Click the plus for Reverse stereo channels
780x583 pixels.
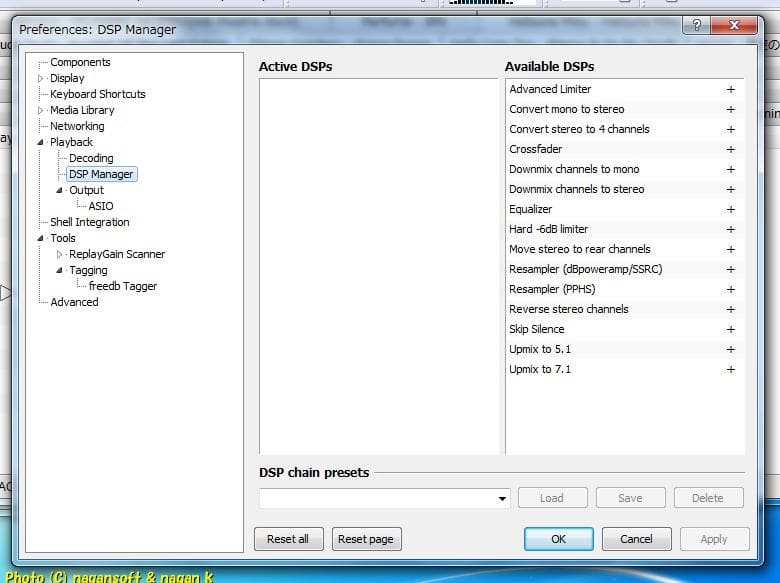730,309
